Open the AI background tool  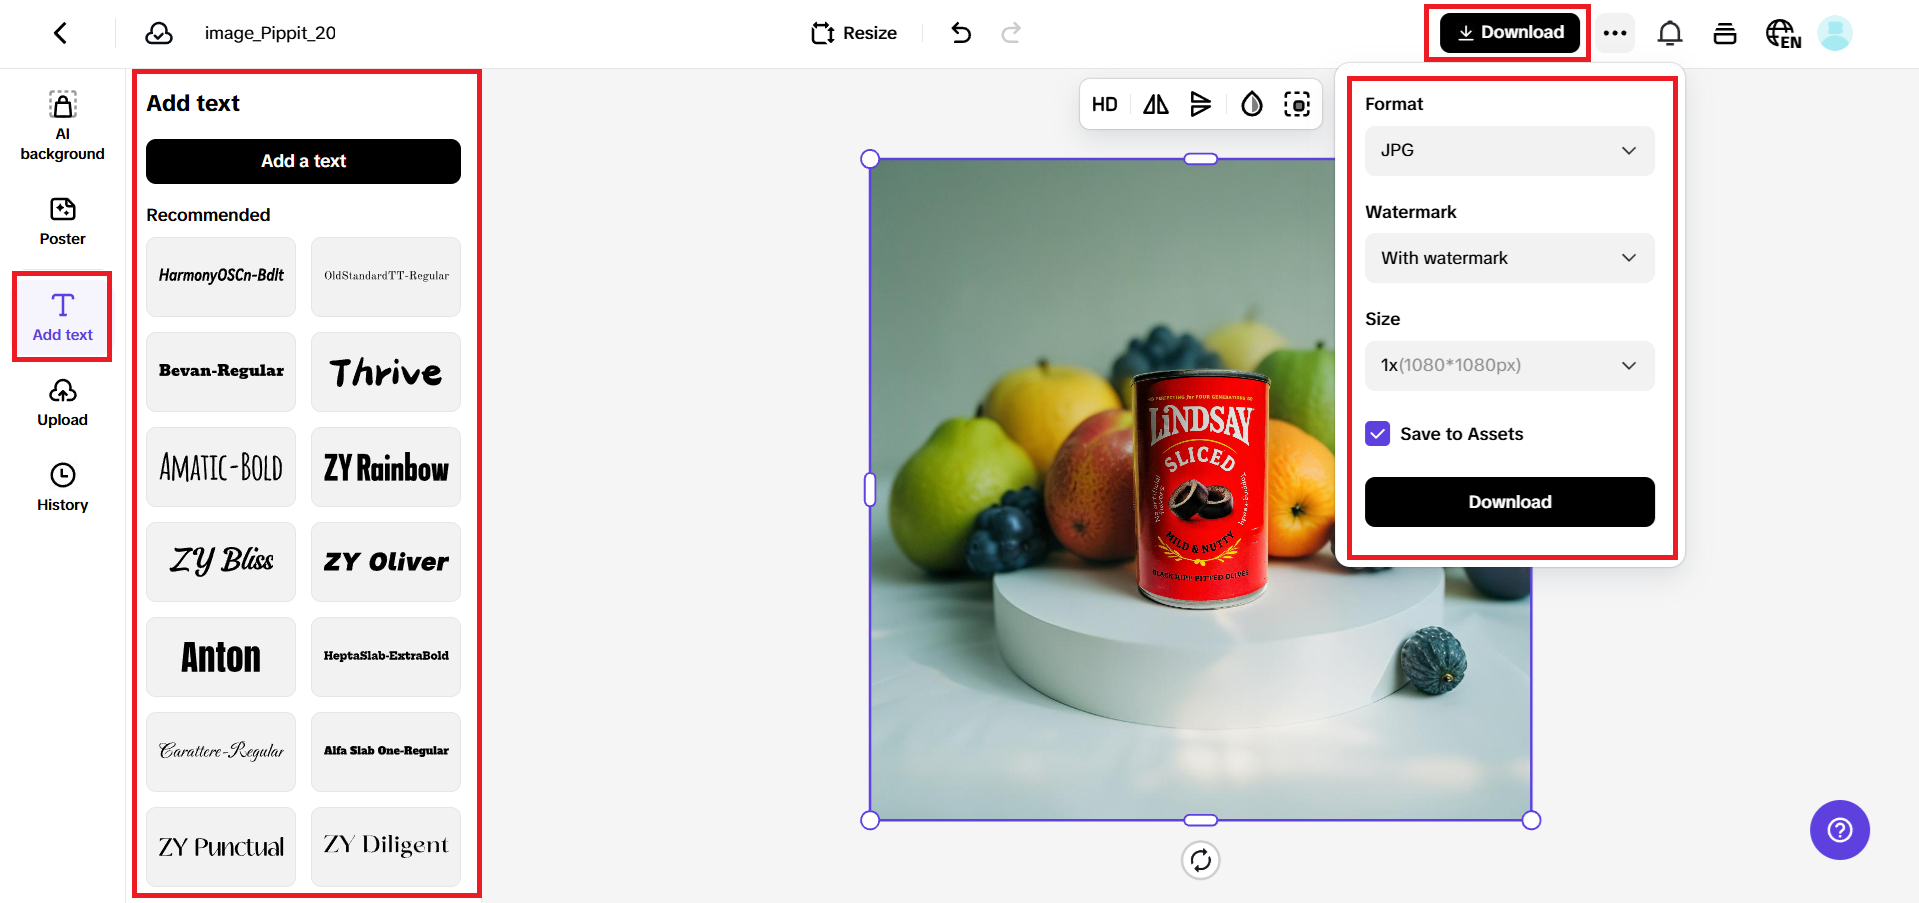62,126
